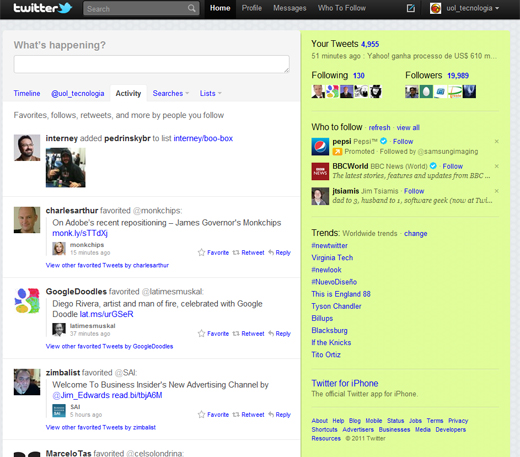
Task: Click latimesmuskal small avatar
Action: [x=59, y=330]
